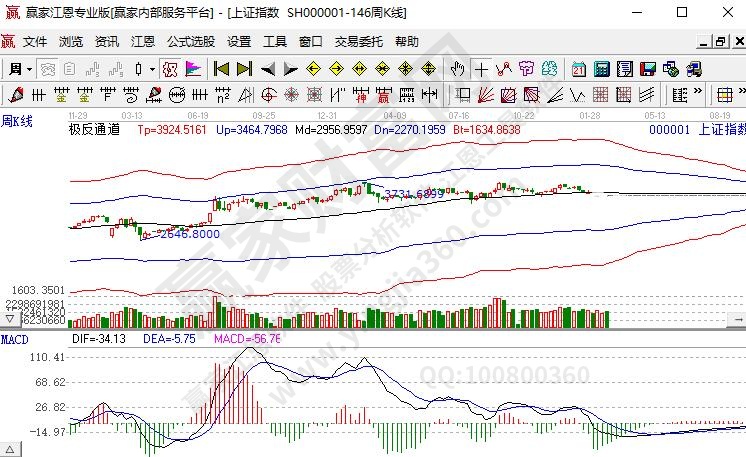Viewport: 746px width, 457px height.
Task: Click the 周K线 chart label
Action: (x=17, y=121)
